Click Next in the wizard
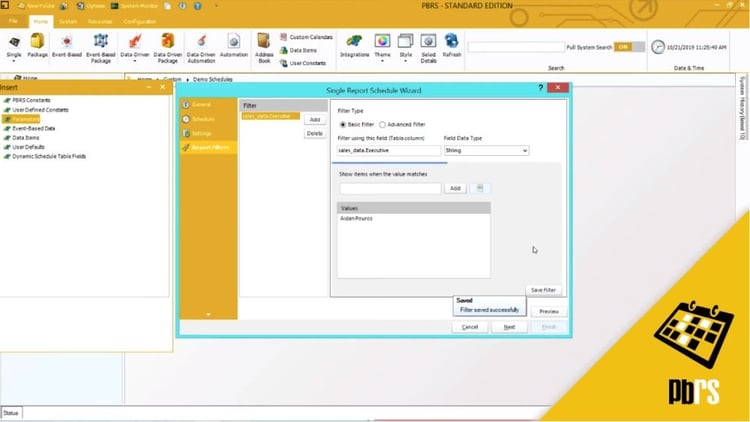Screen dimensions: 750x422 click(x=509, y=327)
